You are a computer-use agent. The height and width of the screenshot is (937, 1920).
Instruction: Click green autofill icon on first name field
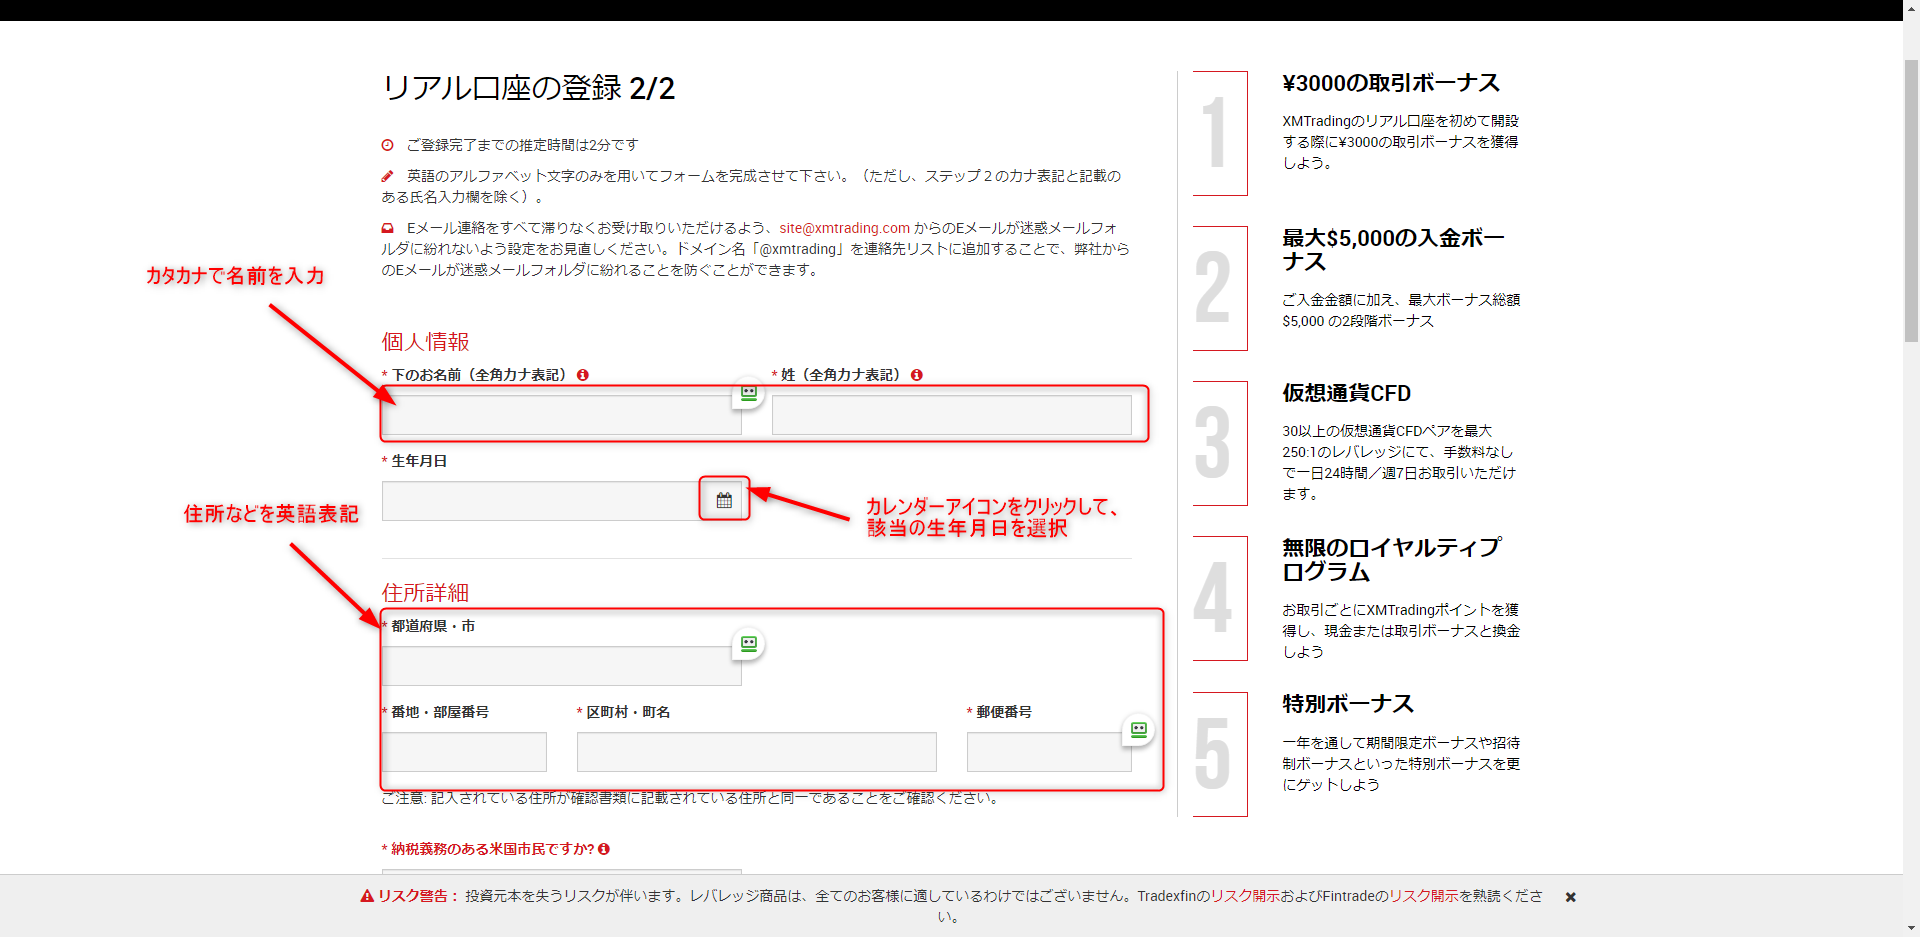pos(748,393)
